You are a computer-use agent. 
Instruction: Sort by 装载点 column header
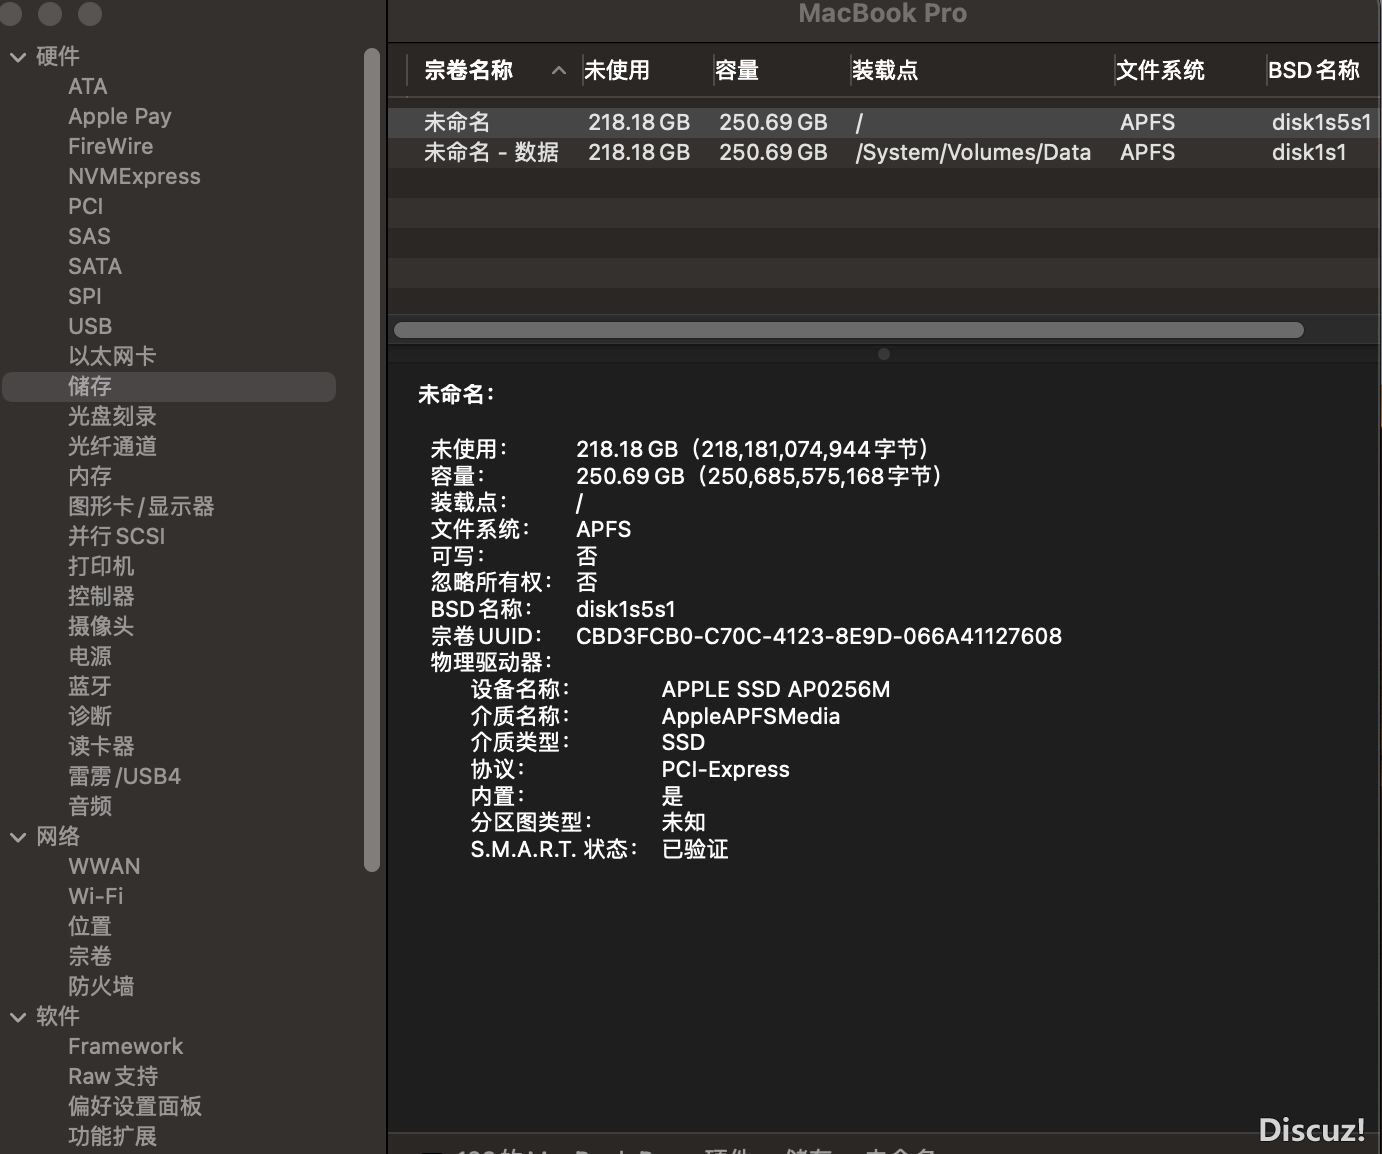885,70
